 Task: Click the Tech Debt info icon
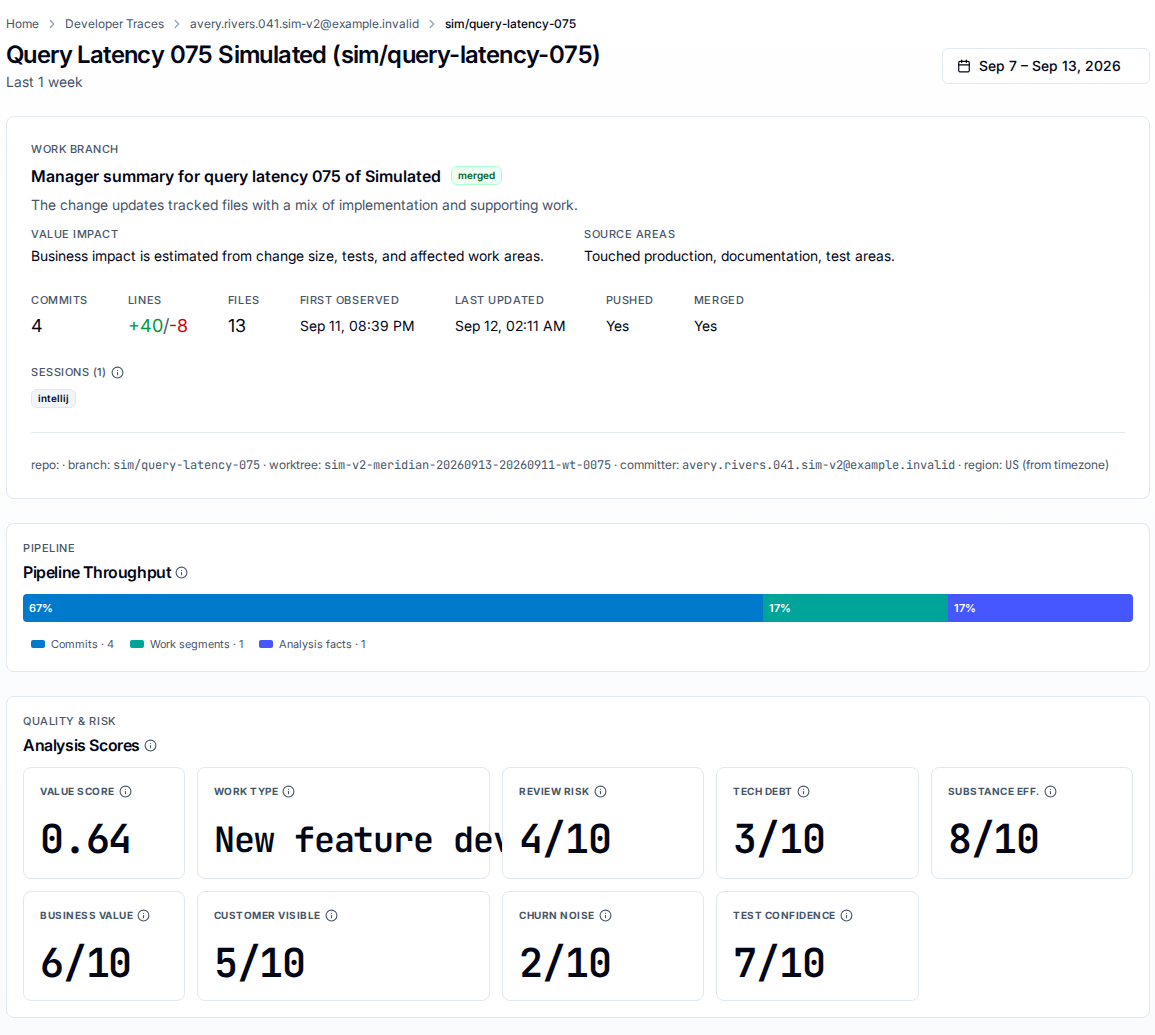click(804, 792)
